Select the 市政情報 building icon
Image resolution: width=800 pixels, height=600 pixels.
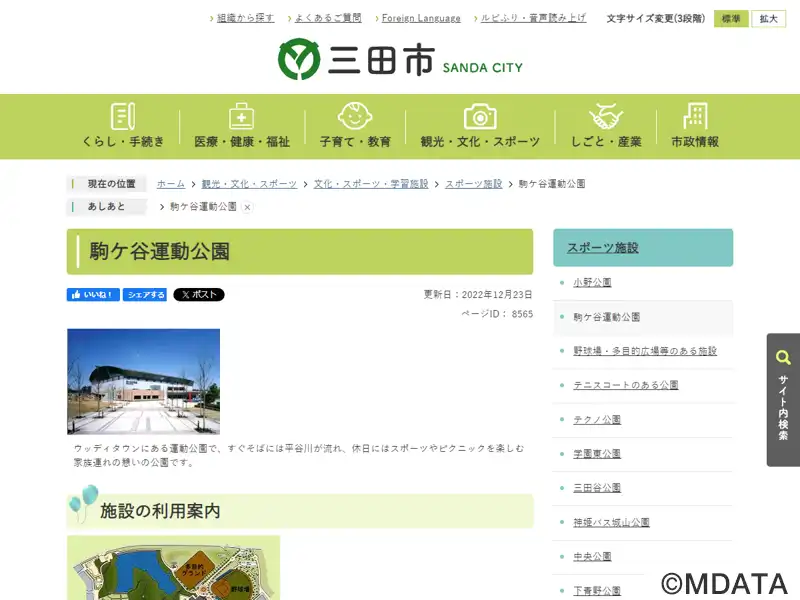point(695,116)
